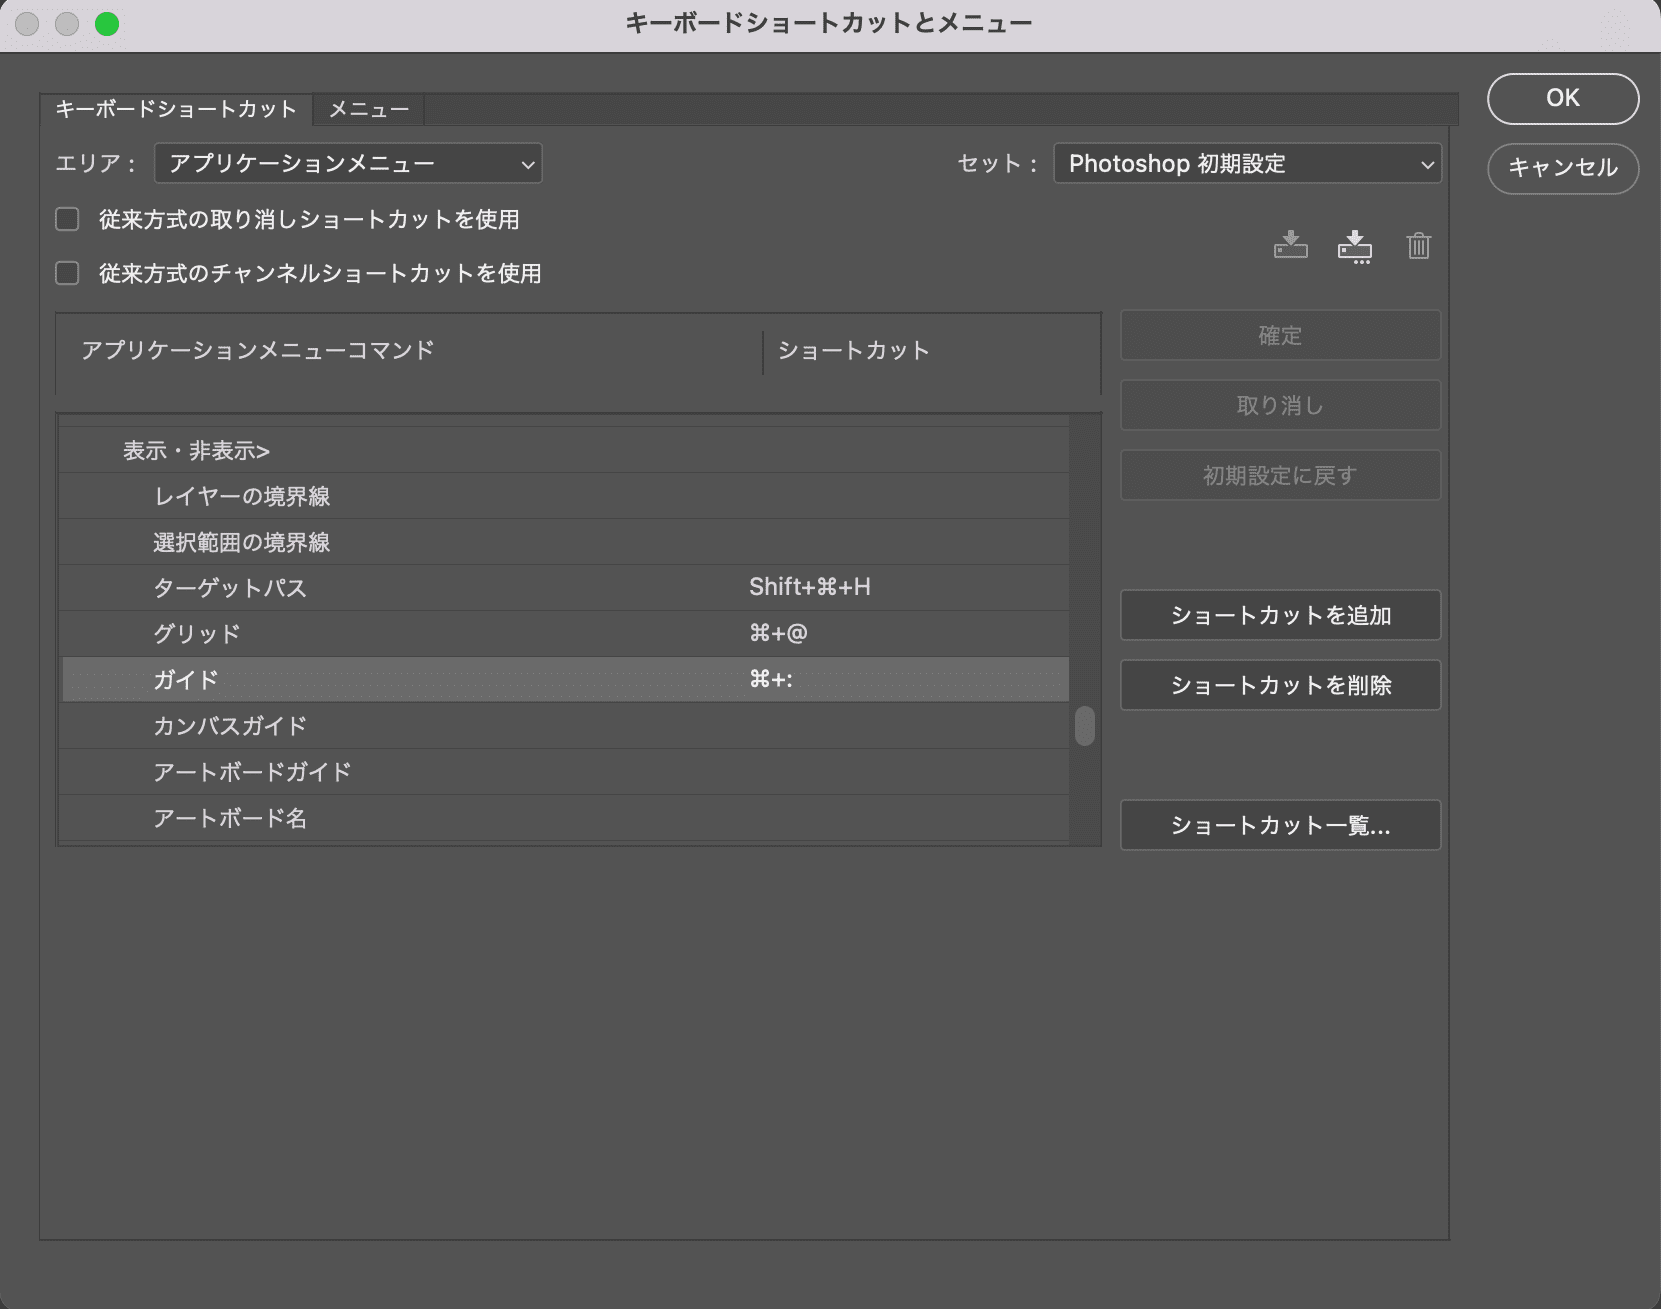Select the ターゲットパス row
Viewport: 1661px width, 1309px height.
(x=565, y=588)
